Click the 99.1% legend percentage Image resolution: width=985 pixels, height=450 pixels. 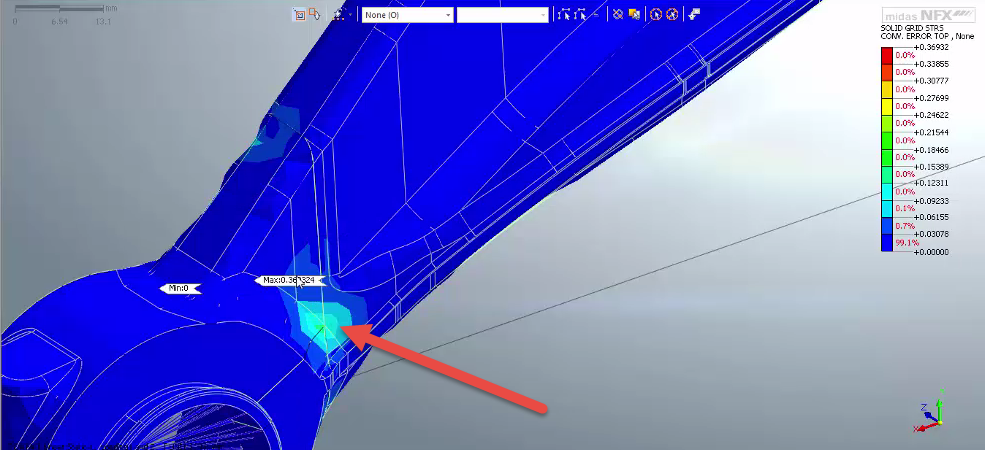click(x=906, y=243)
